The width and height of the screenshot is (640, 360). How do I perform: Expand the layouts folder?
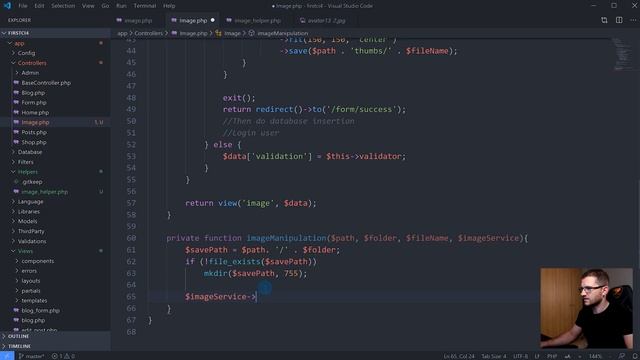(x=55, y=281)
